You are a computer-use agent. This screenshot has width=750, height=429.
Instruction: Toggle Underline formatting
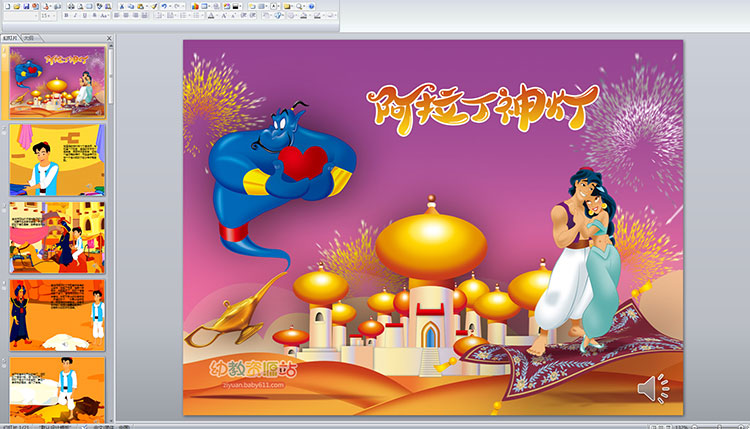(85, 15)
